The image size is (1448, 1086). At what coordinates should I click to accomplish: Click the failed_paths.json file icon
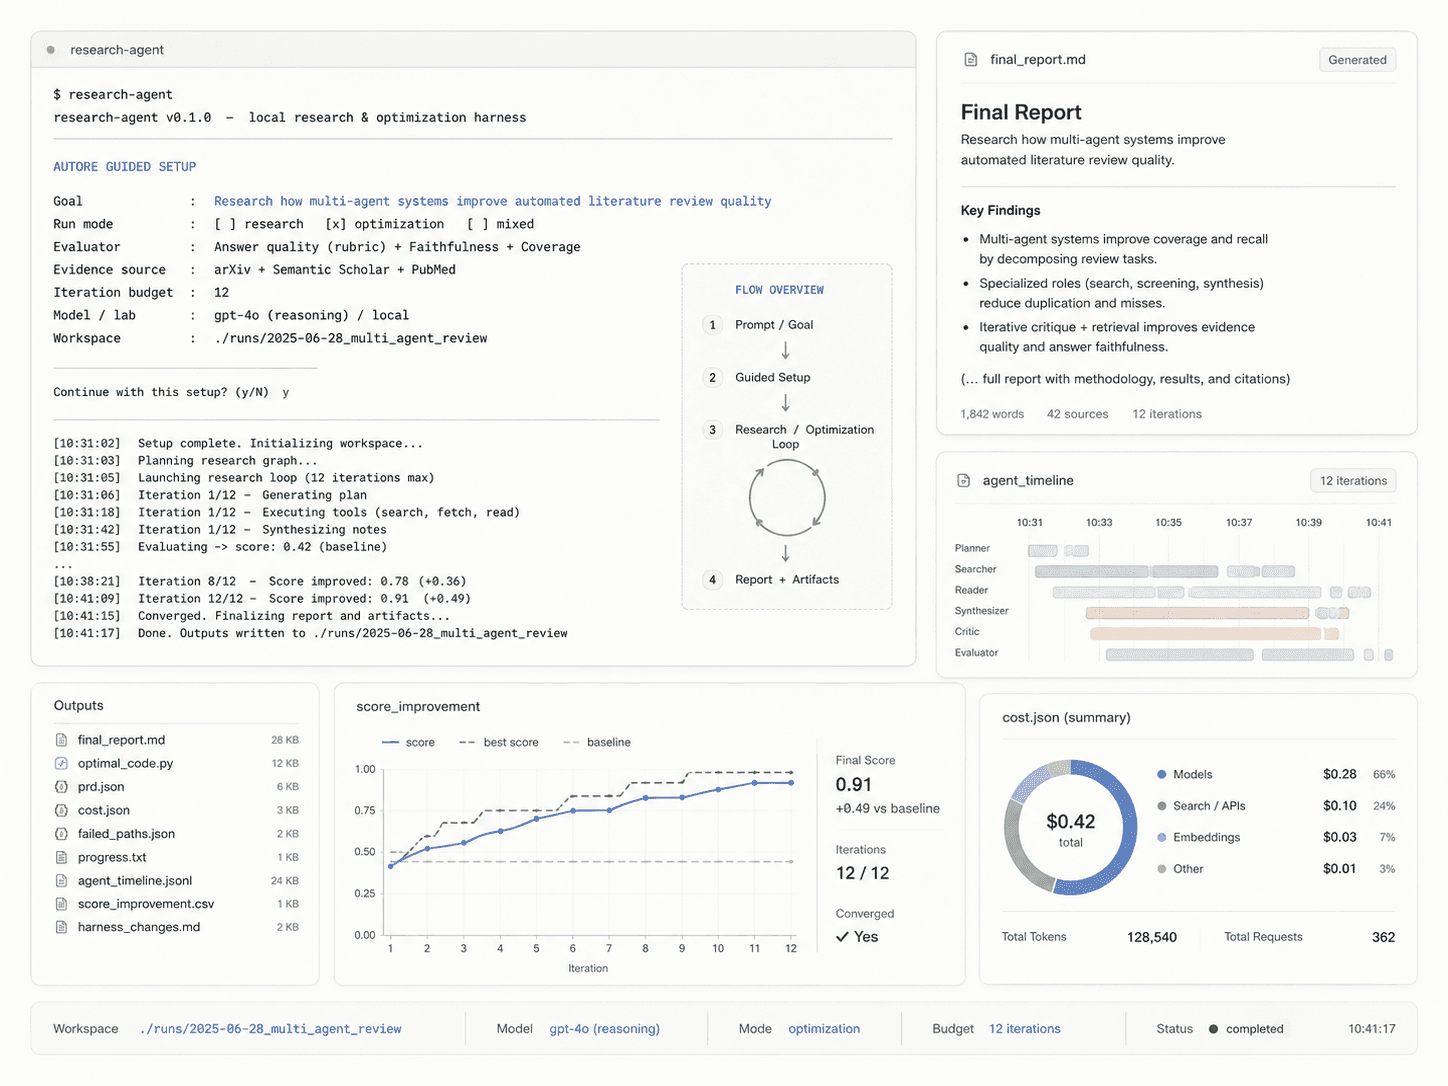pos(61,834)
